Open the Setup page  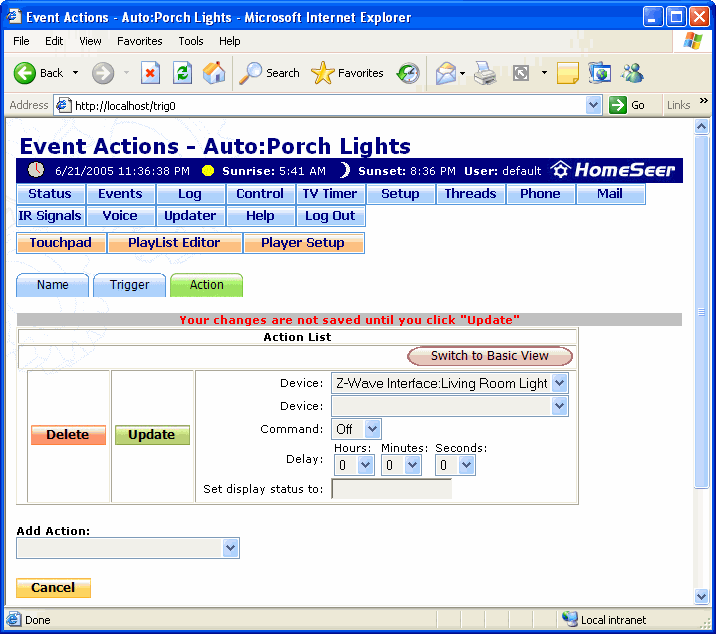pyautogui.click(x=400, y=194)
